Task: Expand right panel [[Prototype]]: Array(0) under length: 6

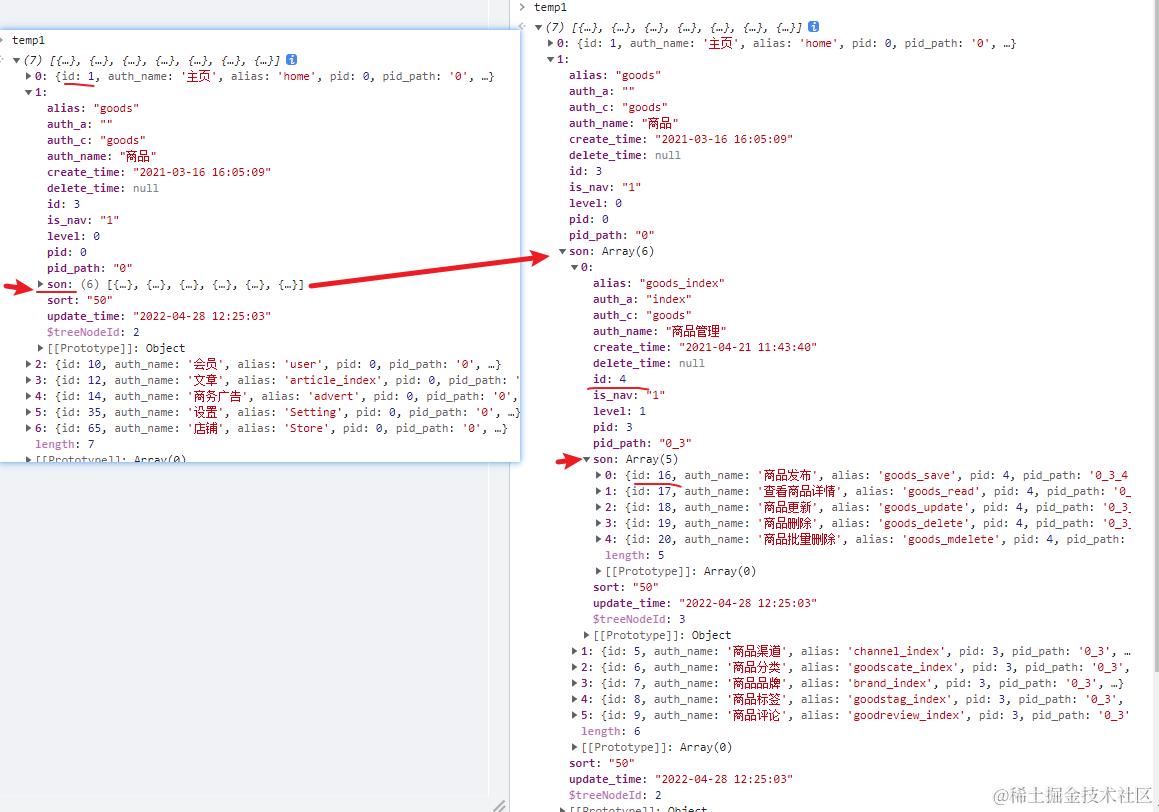Action: (x=574, y=748)
